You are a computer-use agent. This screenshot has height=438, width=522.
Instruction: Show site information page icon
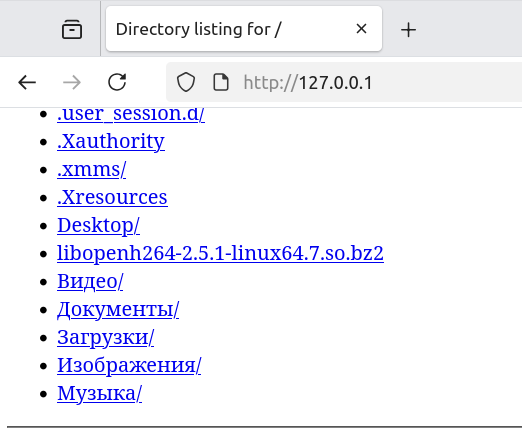(x=221, y=82)
